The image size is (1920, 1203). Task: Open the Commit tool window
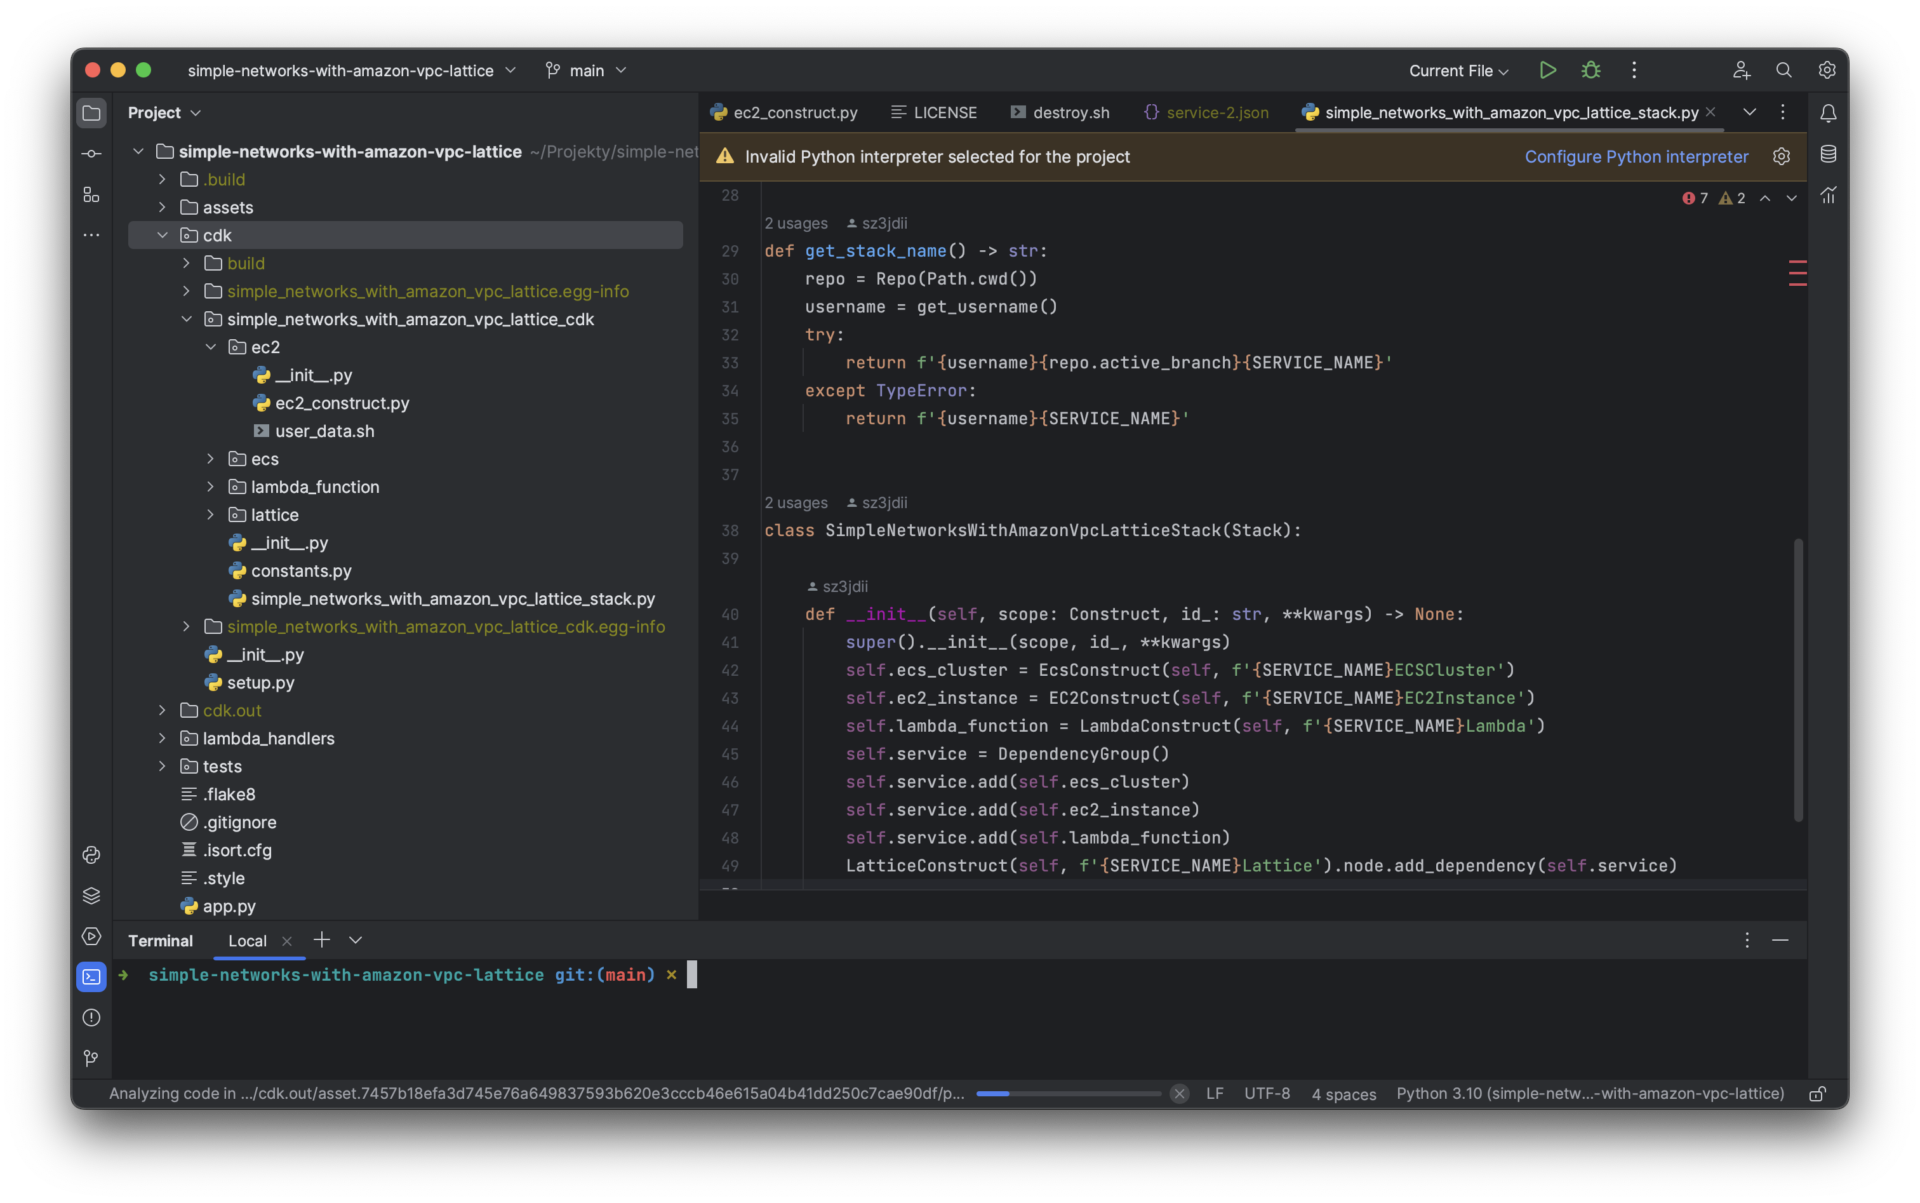[x=91, y=153]
